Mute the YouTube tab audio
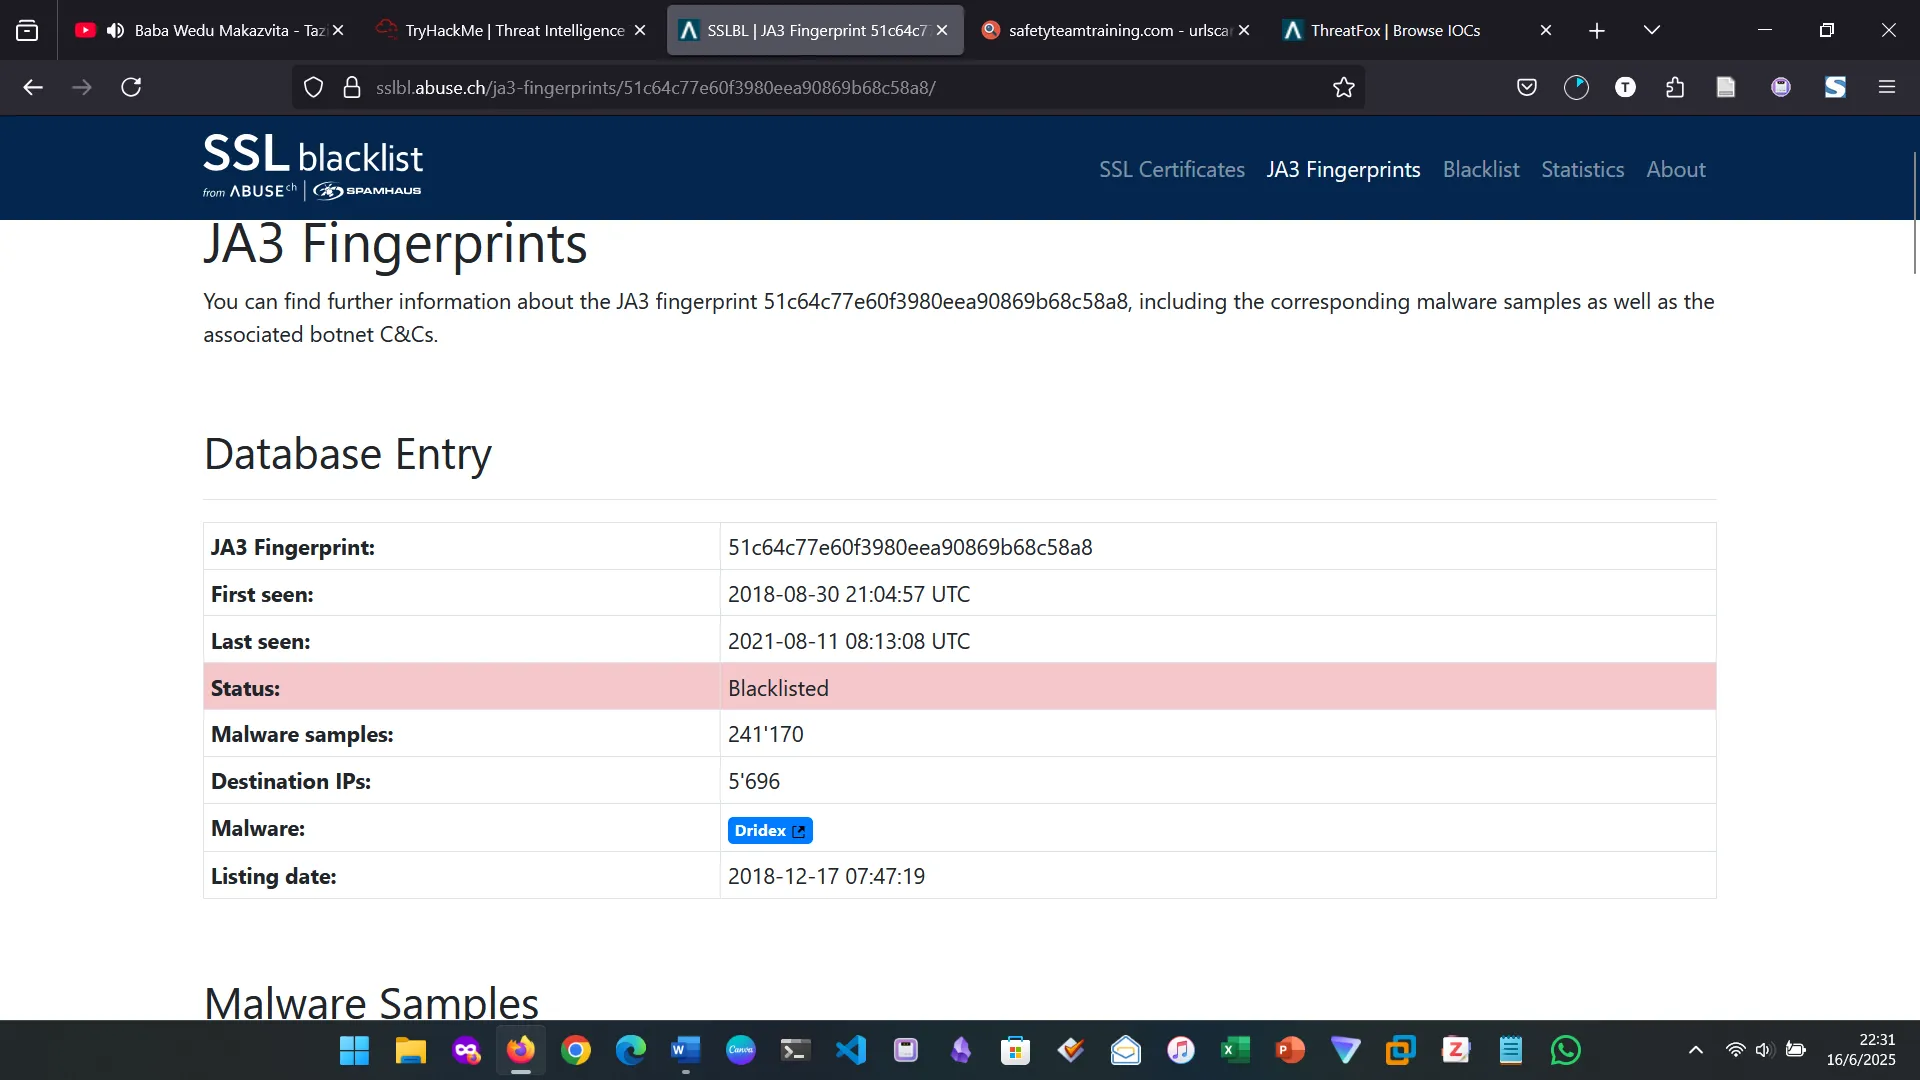This screenshot has height=1080, width=1920. (x=116, y=30)
